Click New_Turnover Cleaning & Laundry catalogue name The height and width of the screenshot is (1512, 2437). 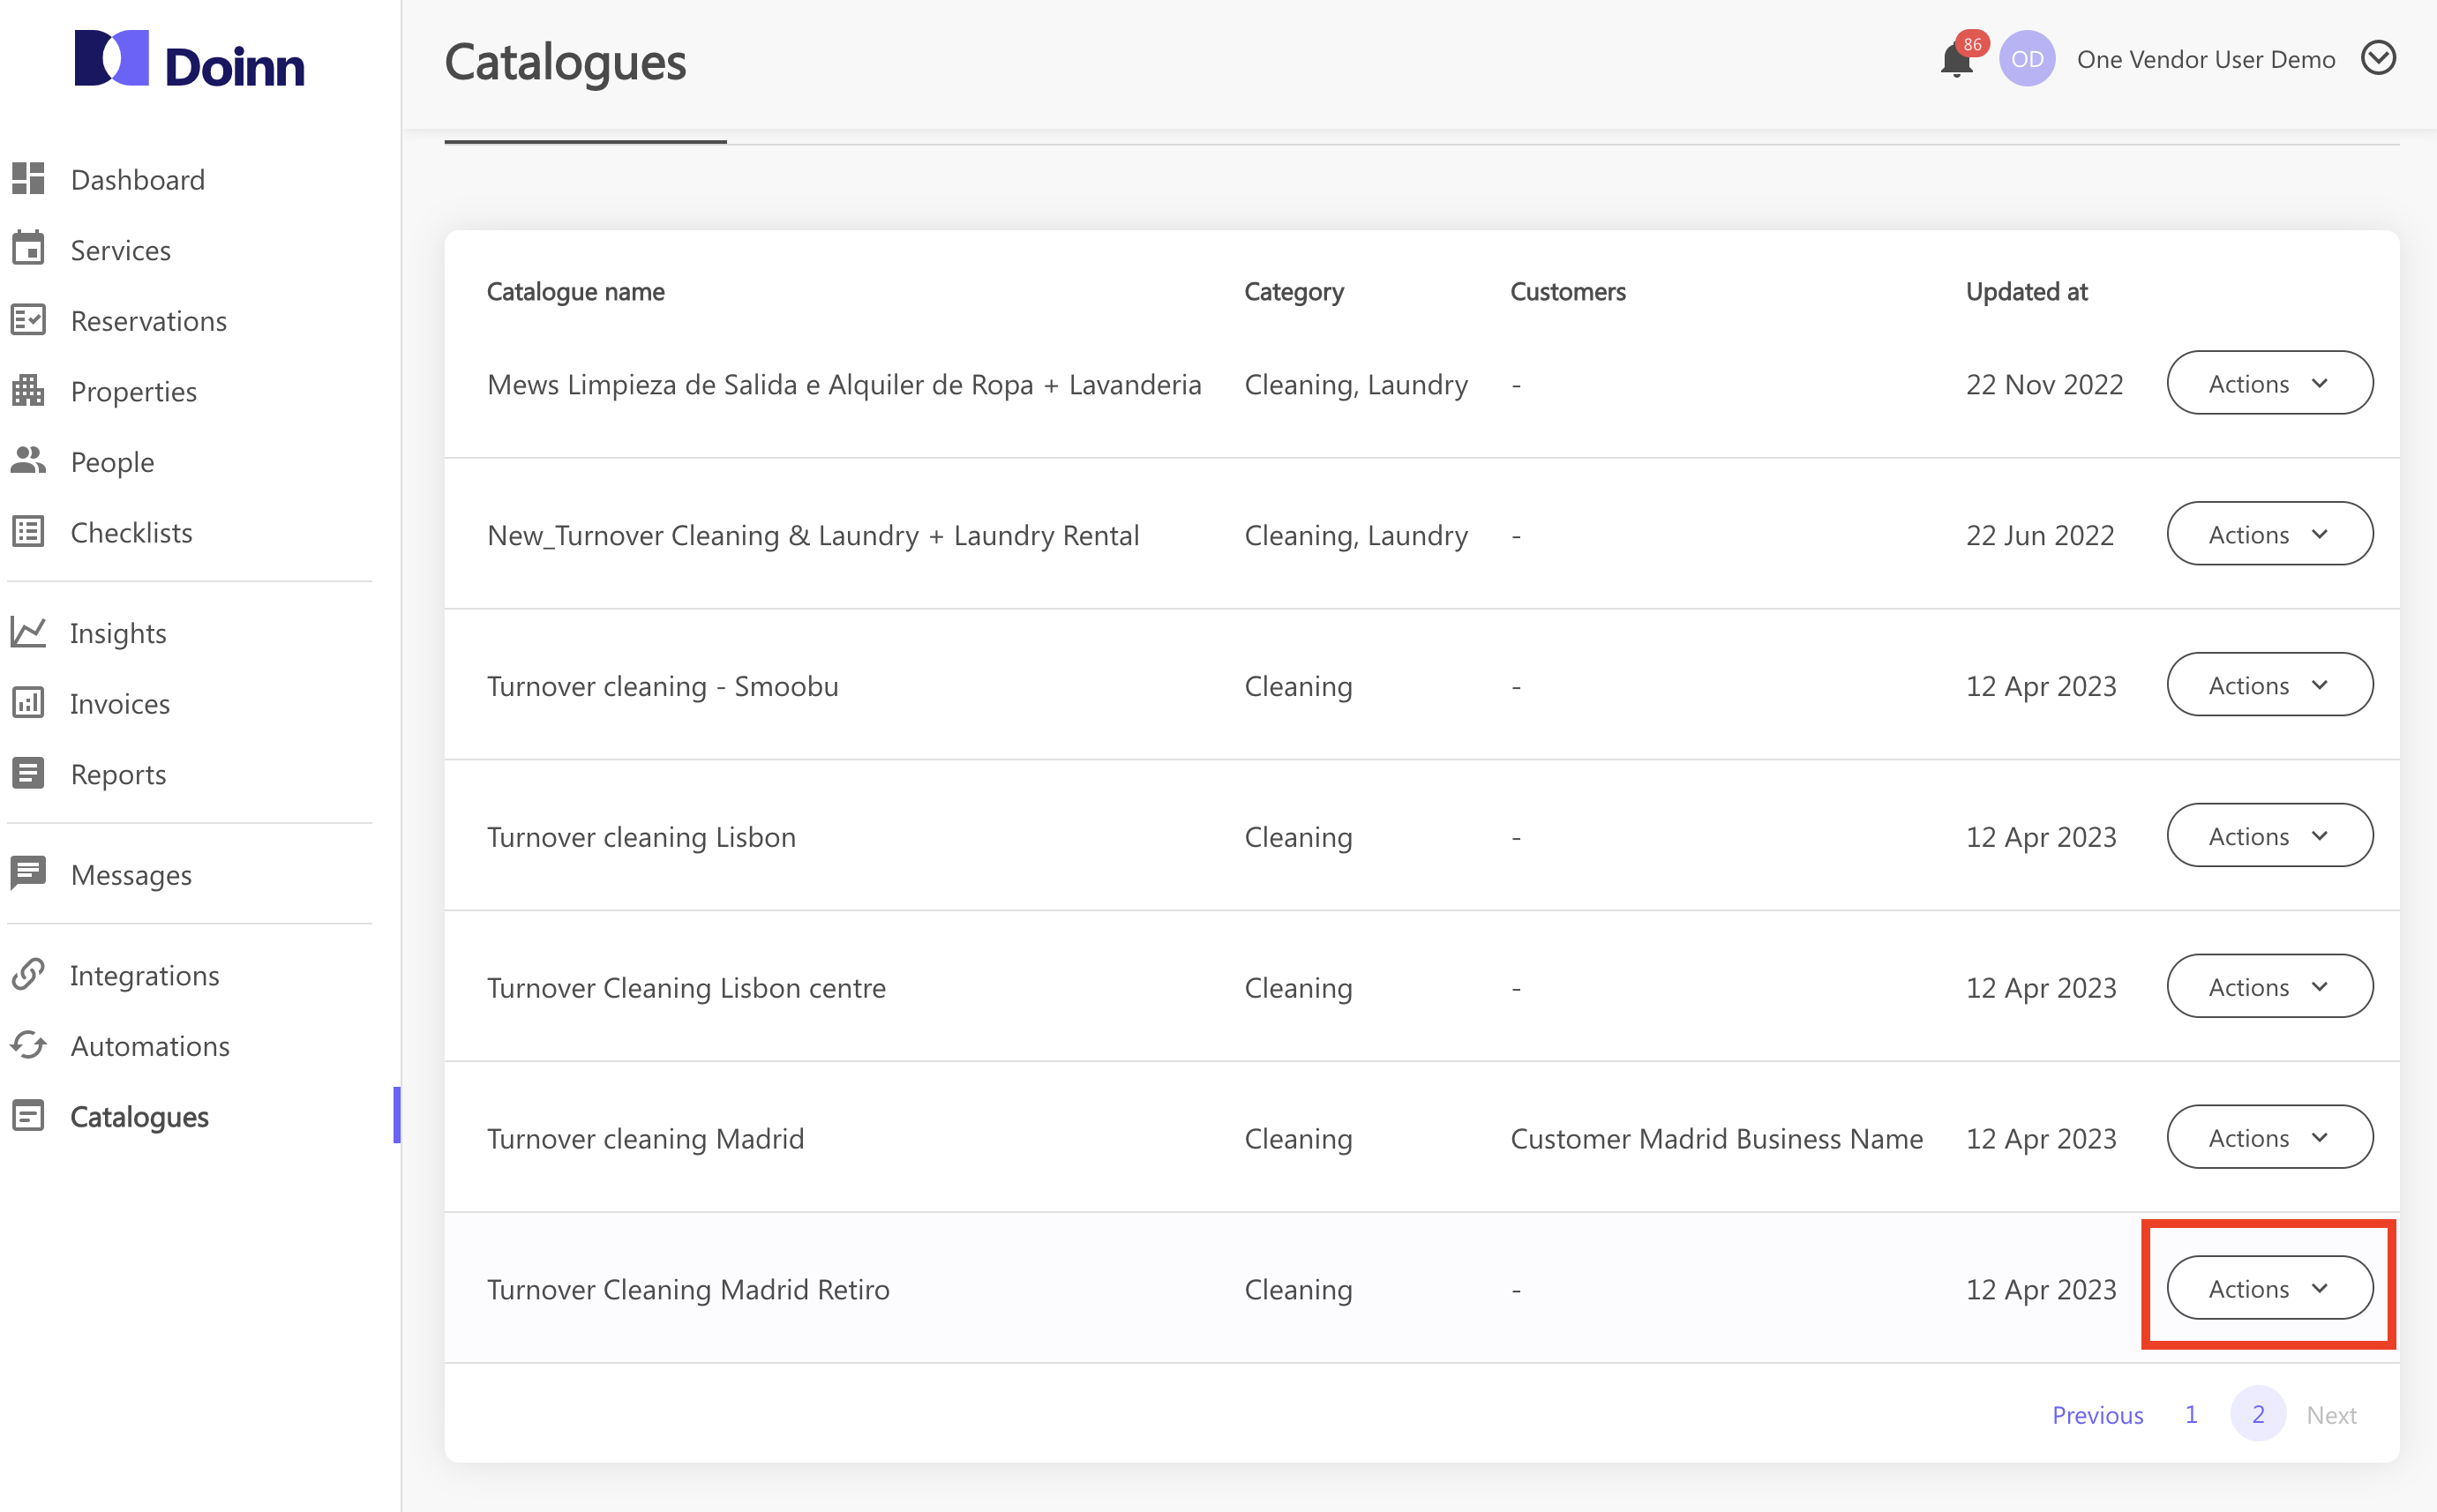point(812,536)
